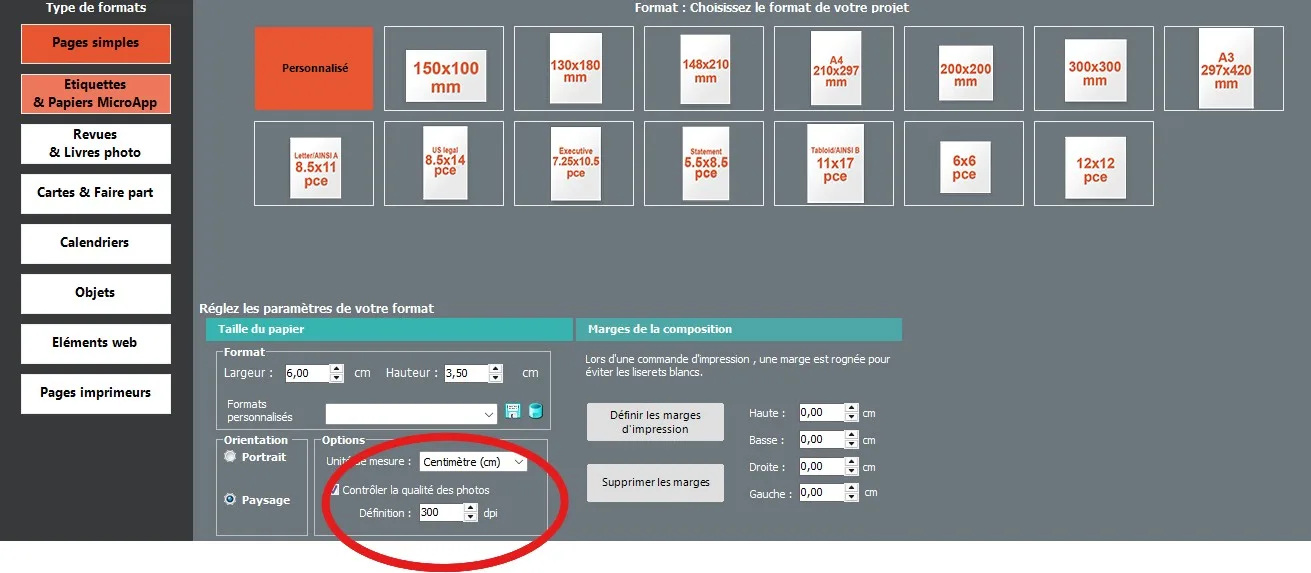This screenshot has height=573, width=1311.
Task: Increase Hauteur with the up arrow
Action: [495, 368]
